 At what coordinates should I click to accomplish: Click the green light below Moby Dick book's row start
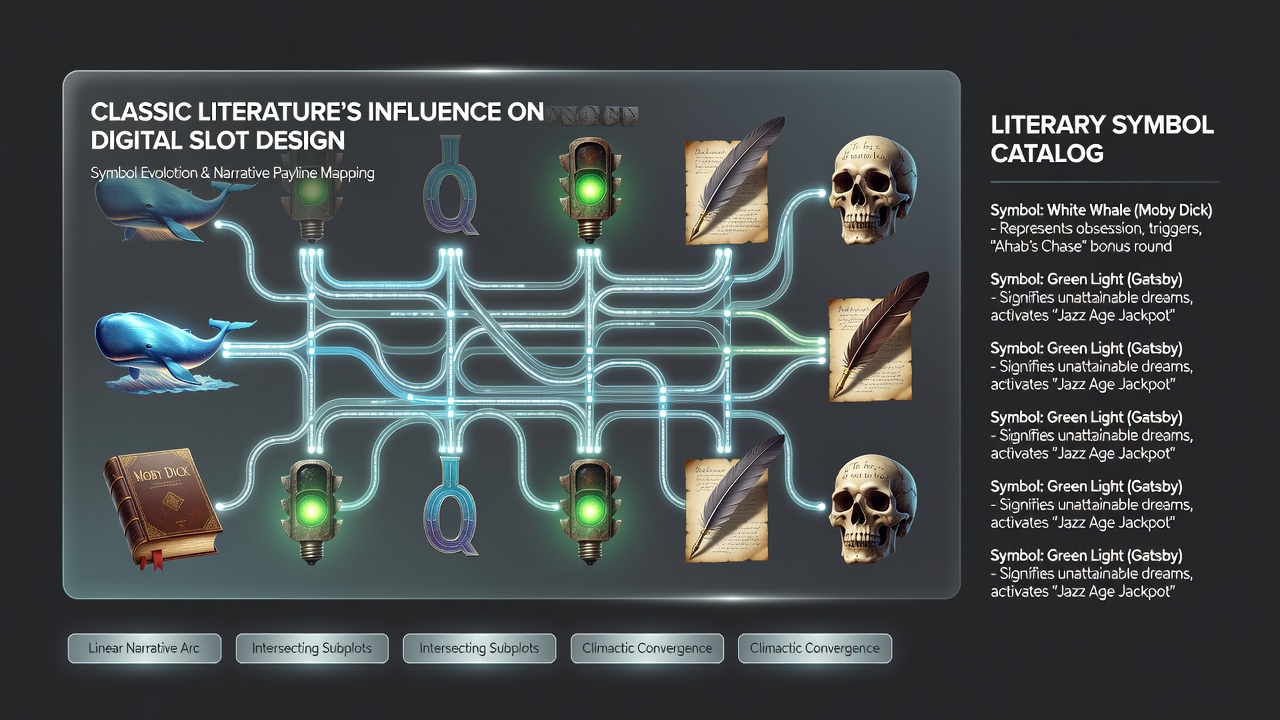click(x=312, y=506)
